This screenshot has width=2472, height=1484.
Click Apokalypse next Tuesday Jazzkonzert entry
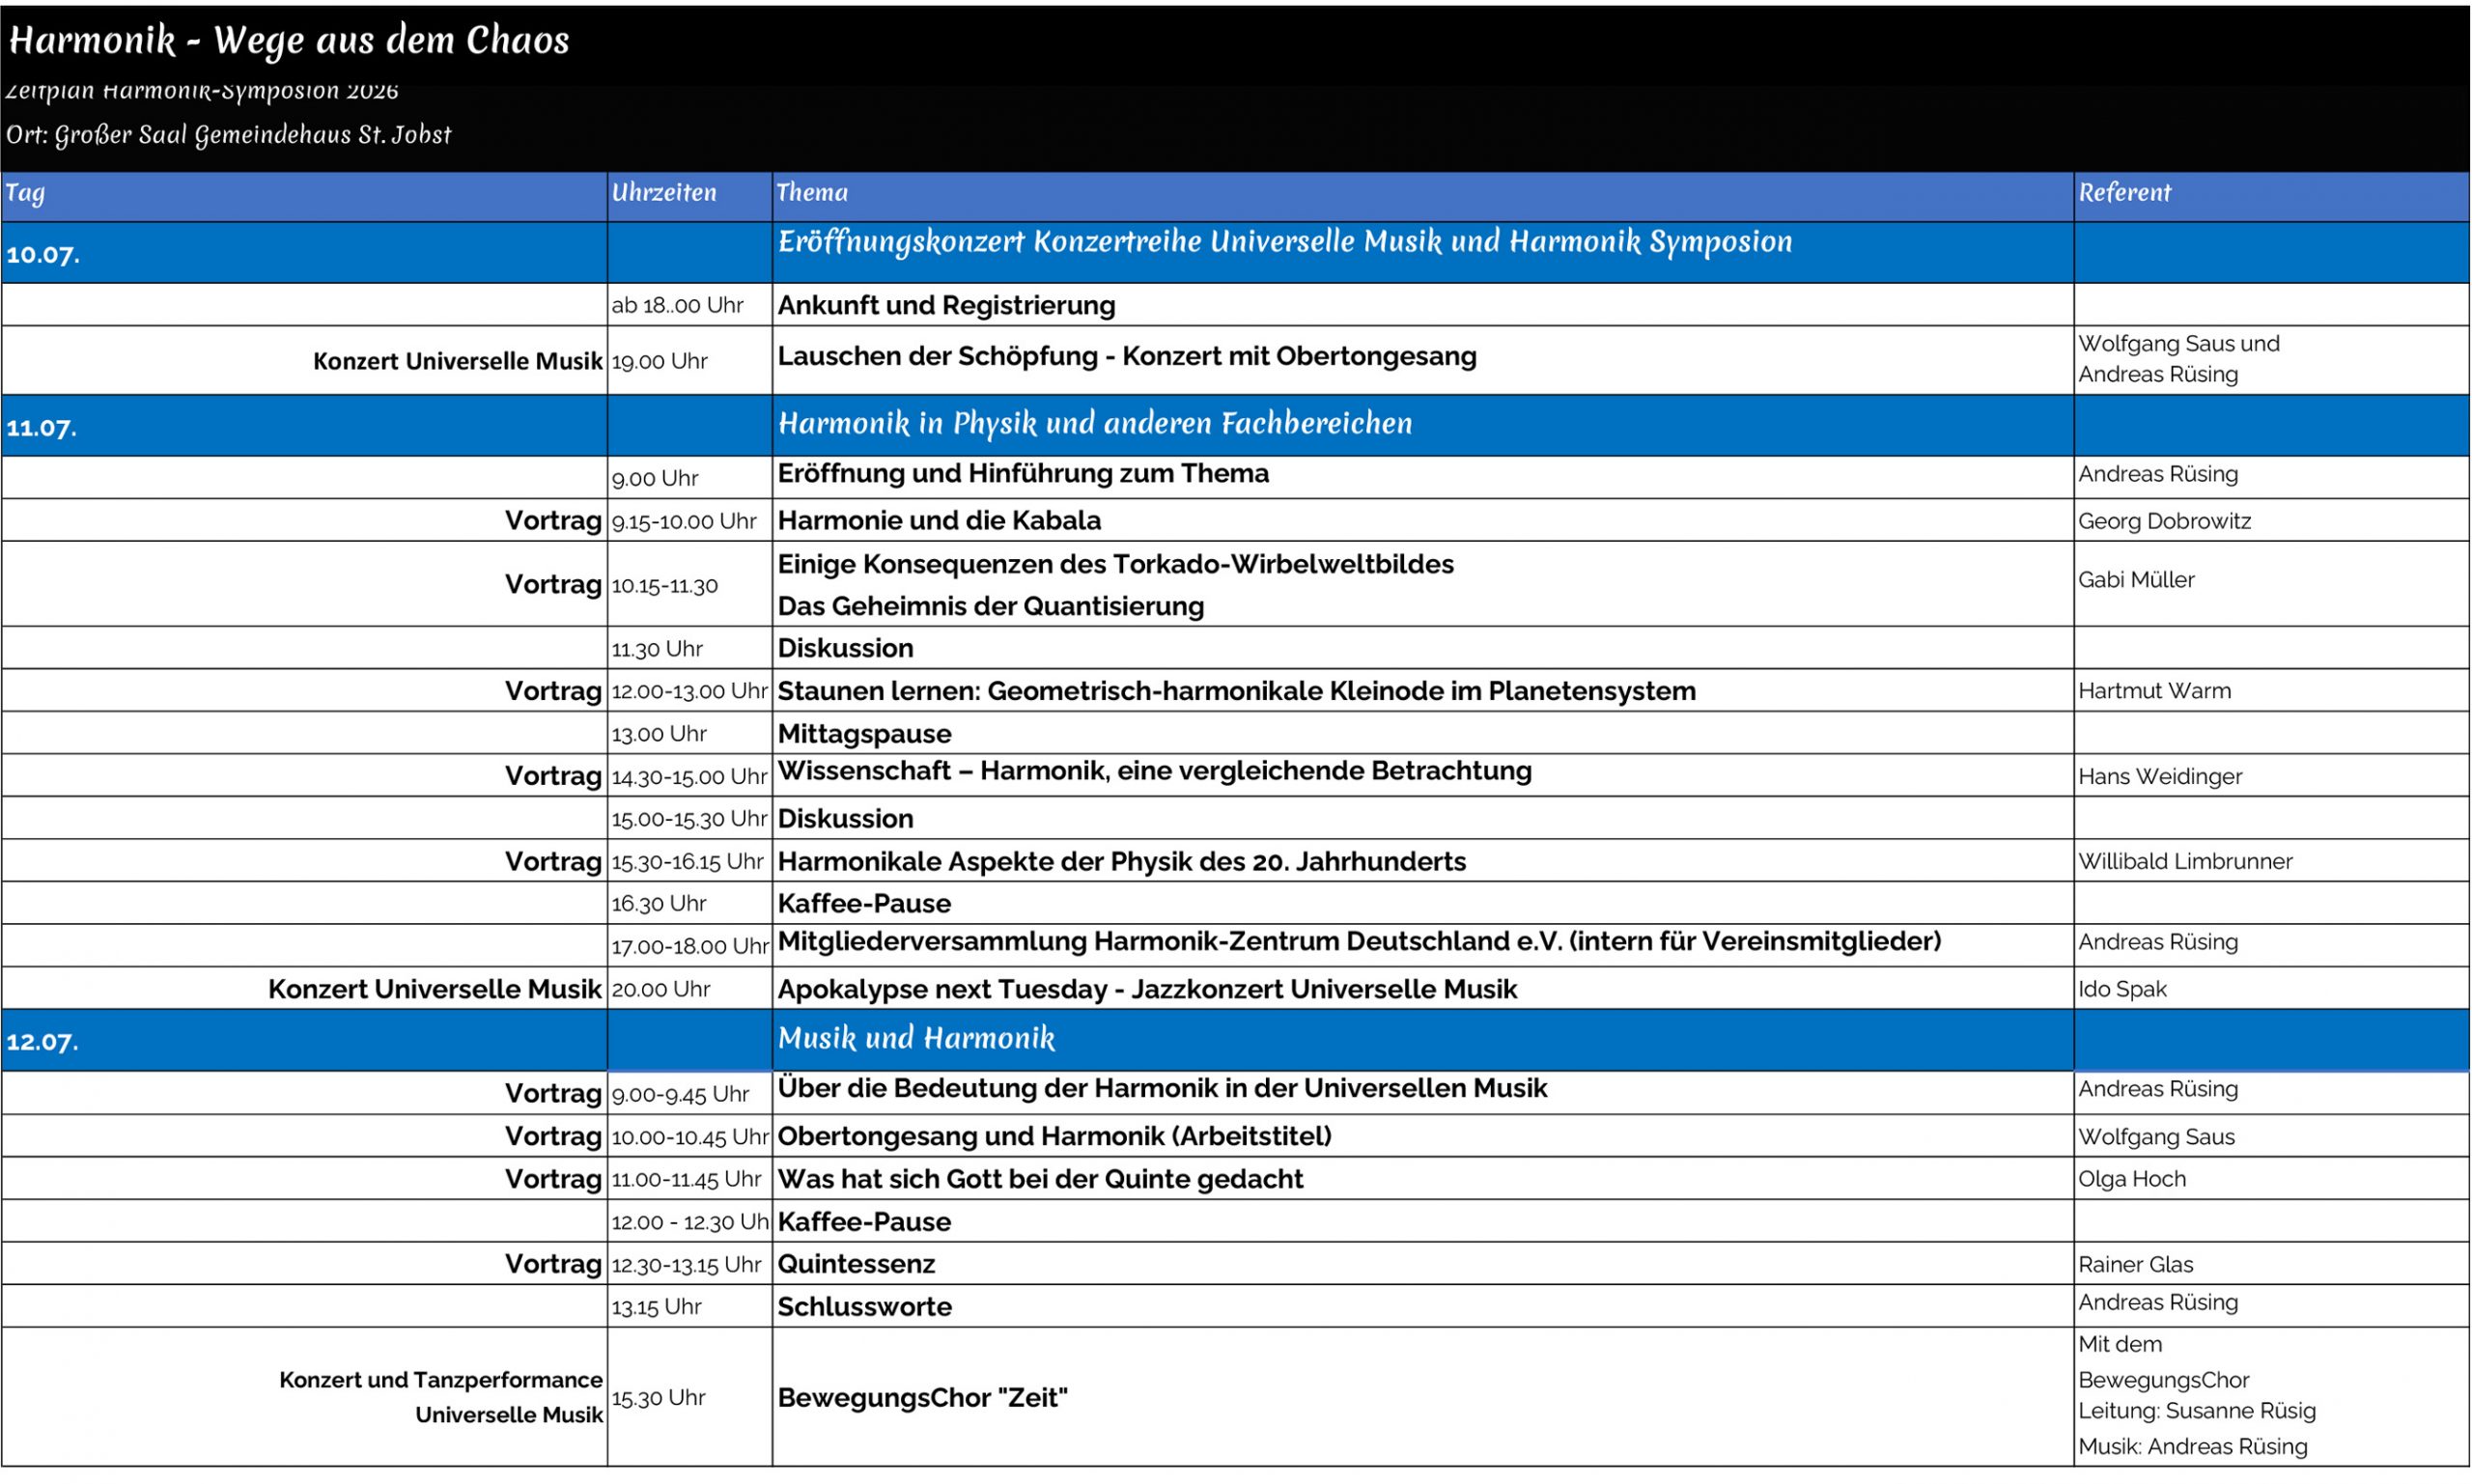pos(1147,989)
